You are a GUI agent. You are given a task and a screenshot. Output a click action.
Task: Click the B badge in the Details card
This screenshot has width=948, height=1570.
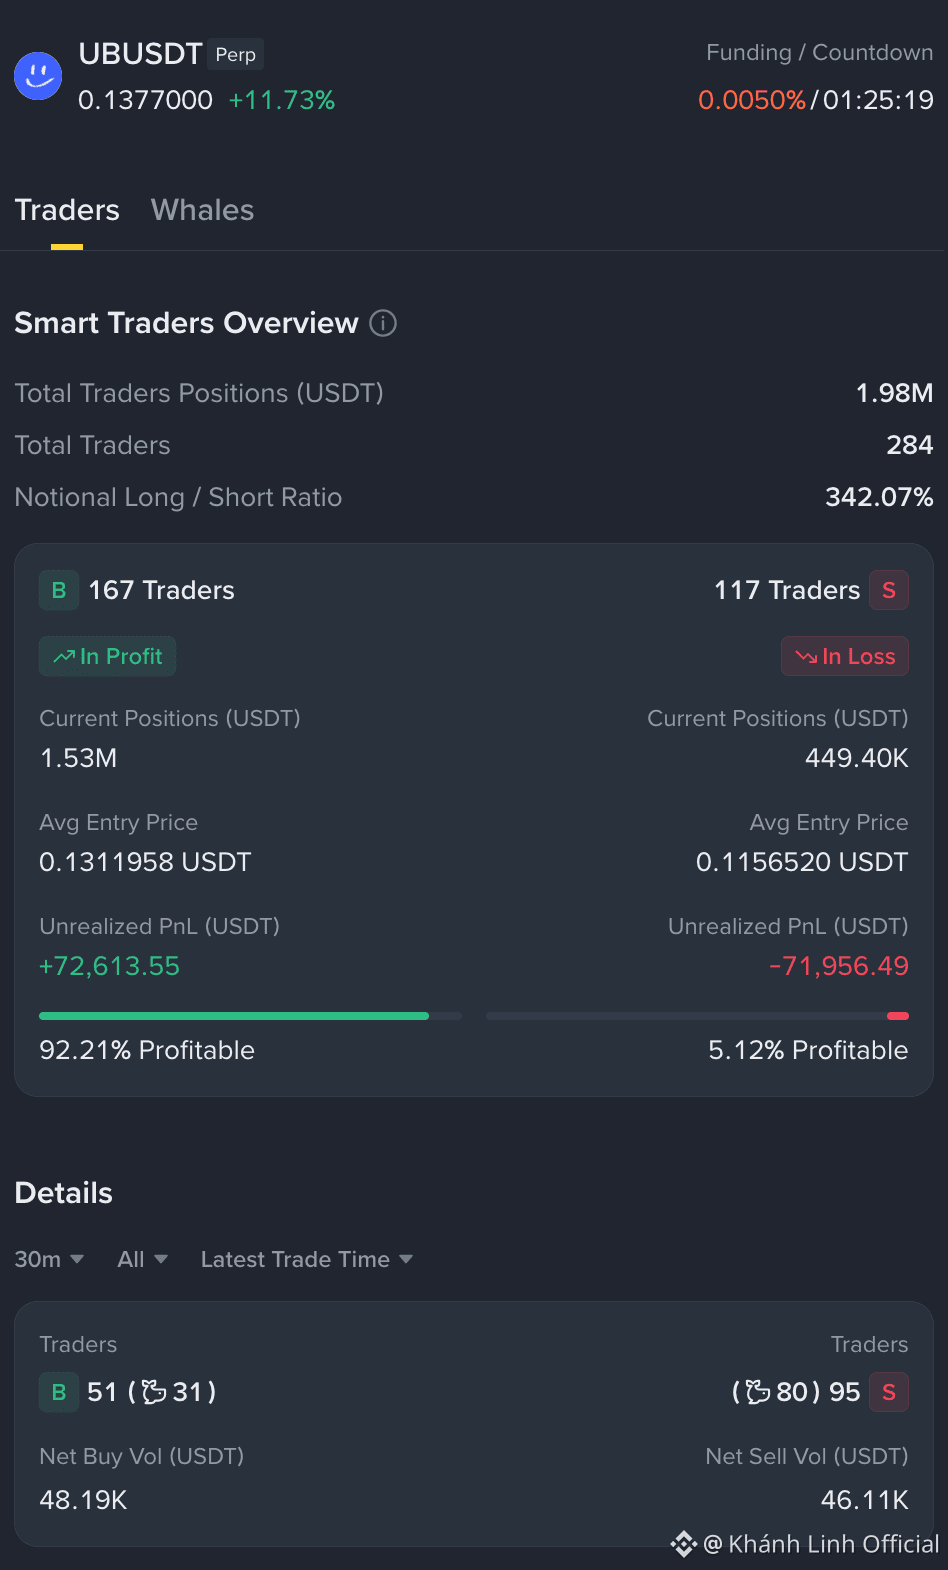pos(59,1392)
